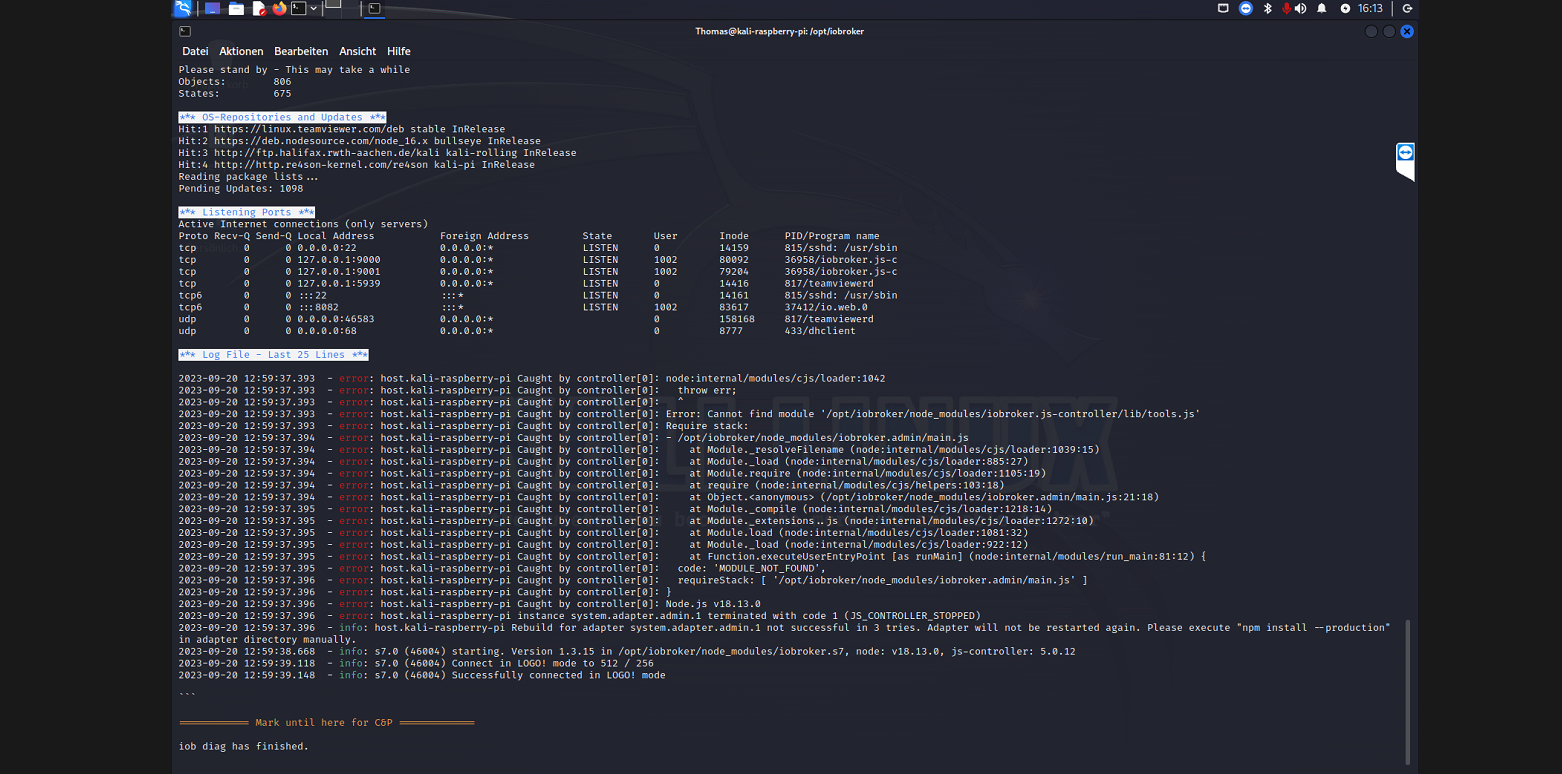
Task: Click the '433/dhclient' program entry
Action: pos(820,331)
